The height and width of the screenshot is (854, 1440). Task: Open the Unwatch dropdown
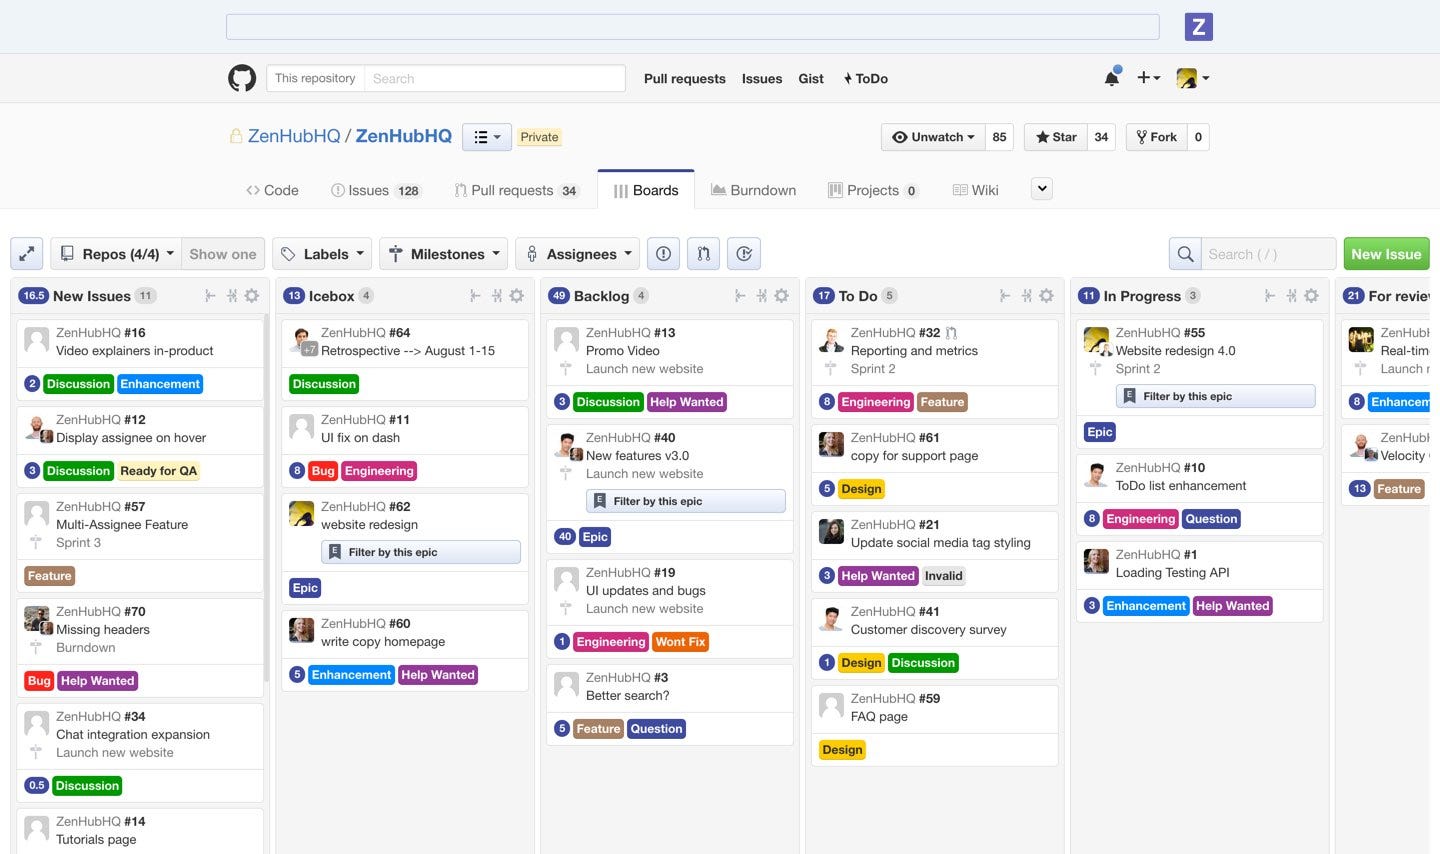click(933, 137)
